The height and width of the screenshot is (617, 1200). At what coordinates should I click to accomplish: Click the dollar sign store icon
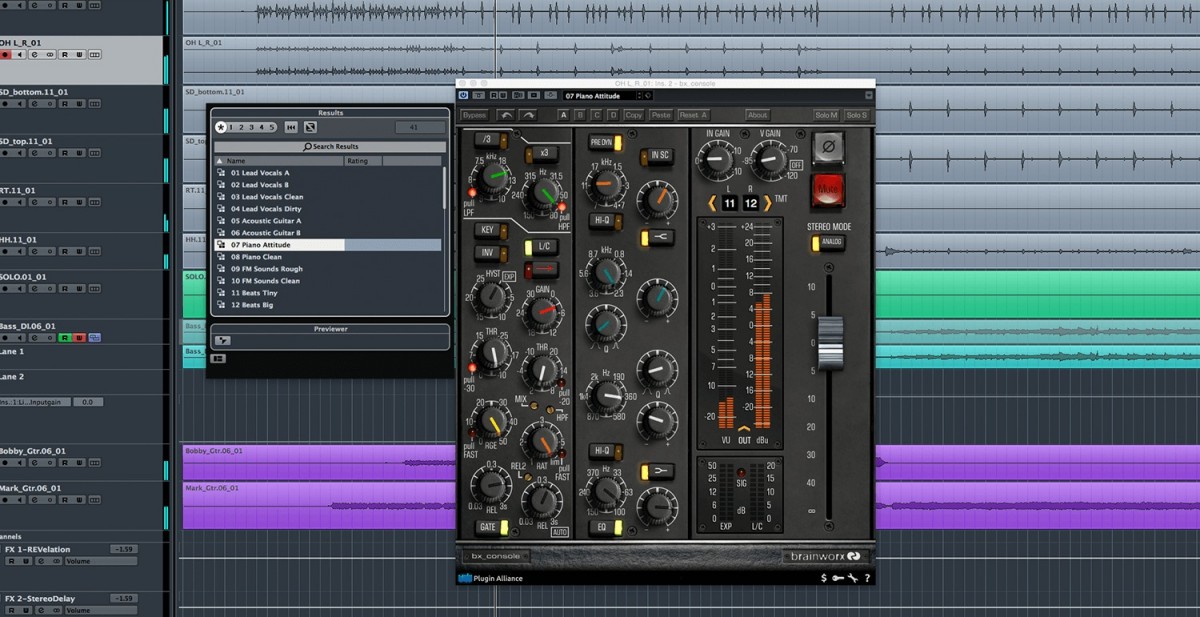point(823,578)
